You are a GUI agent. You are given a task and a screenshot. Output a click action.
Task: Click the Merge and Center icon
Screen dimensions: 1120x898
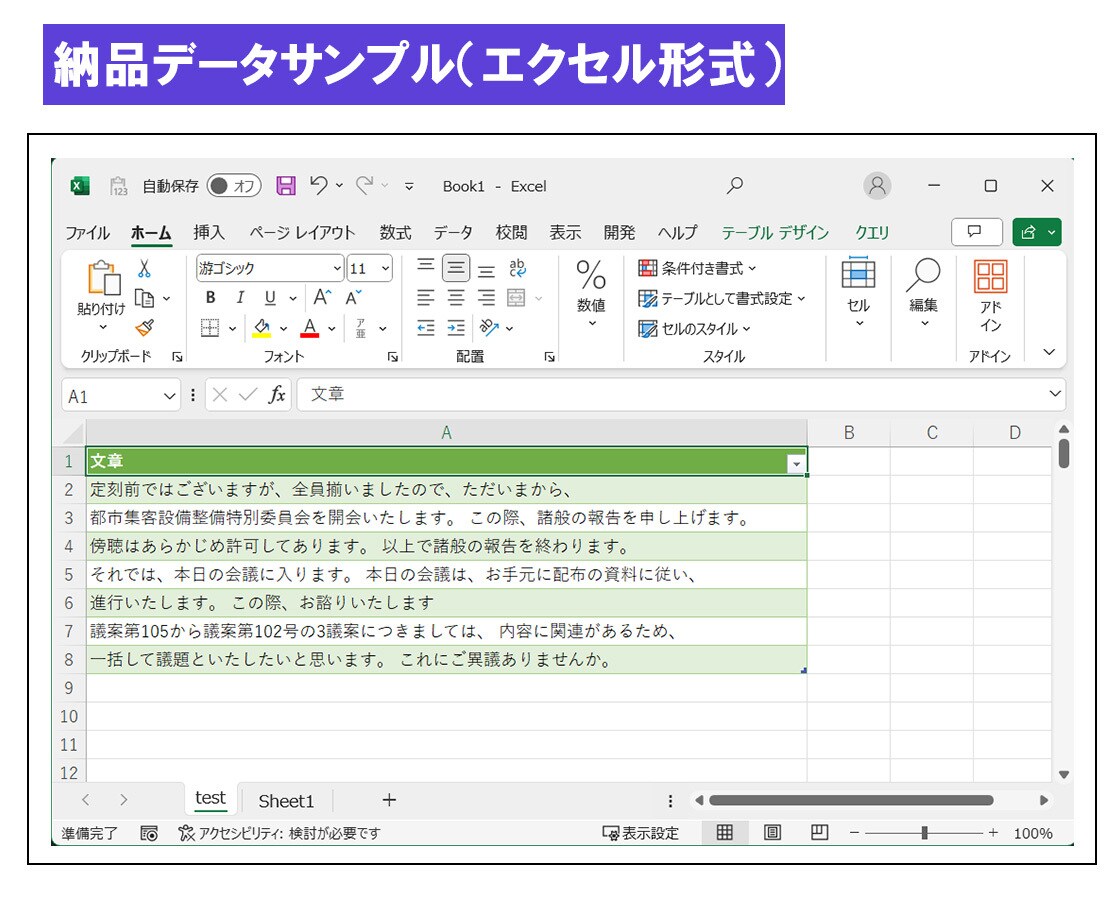516,297
